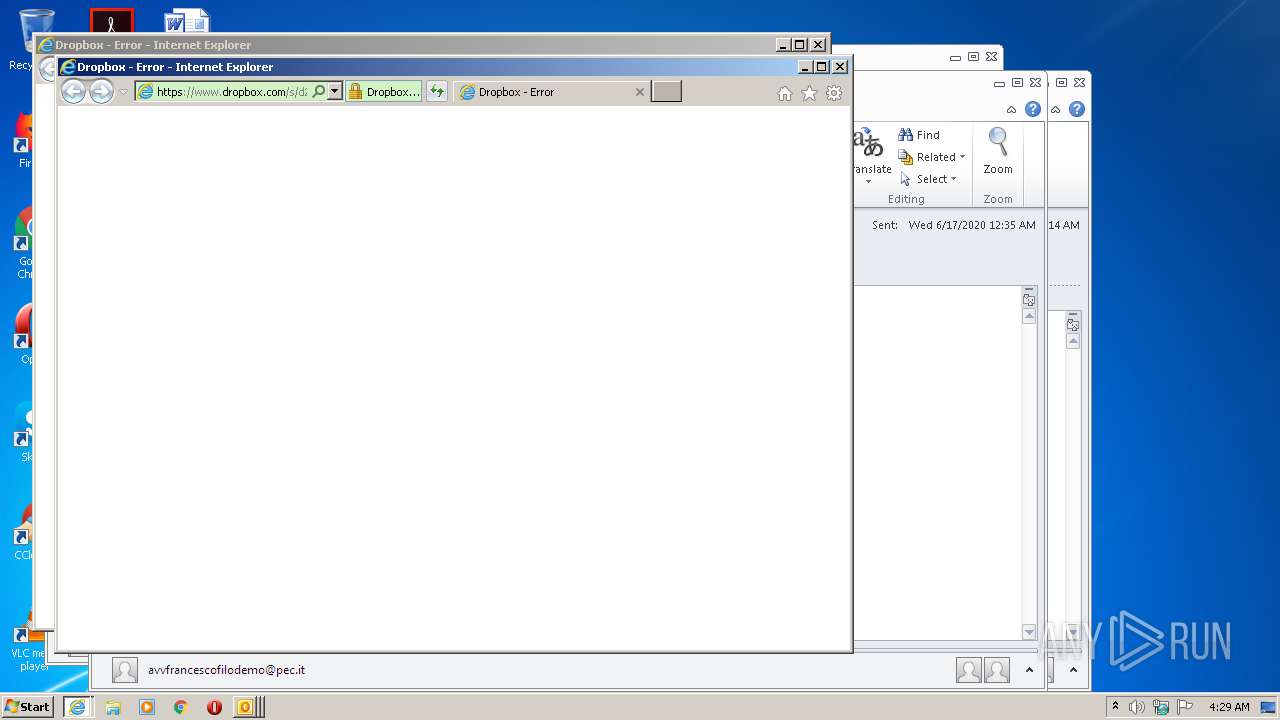Screen dimensions: 1280x720
Task: Open Google Chrome from the taskbar
Action: [x=180, y=706]
